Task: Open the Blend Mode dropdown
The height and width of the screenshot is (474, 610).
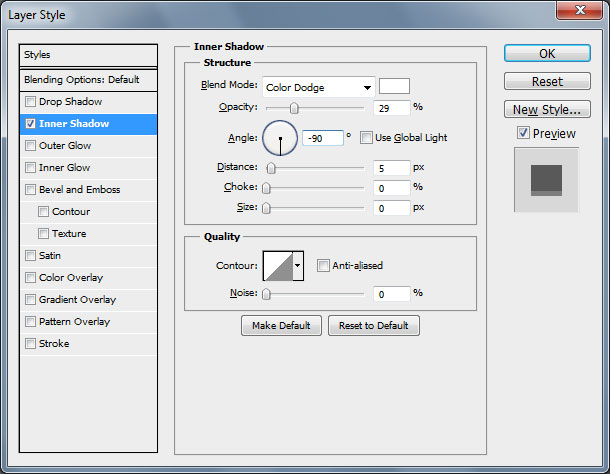Action: pos(318,87)
